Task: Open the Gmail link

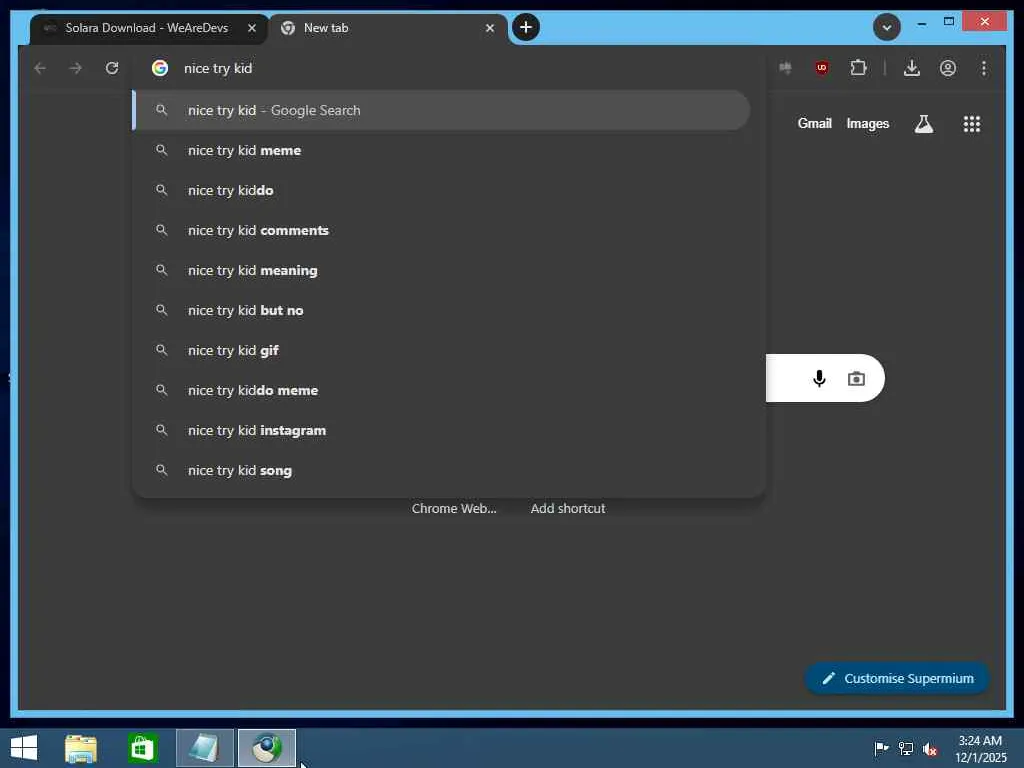Action: click(x=814, y=123)
